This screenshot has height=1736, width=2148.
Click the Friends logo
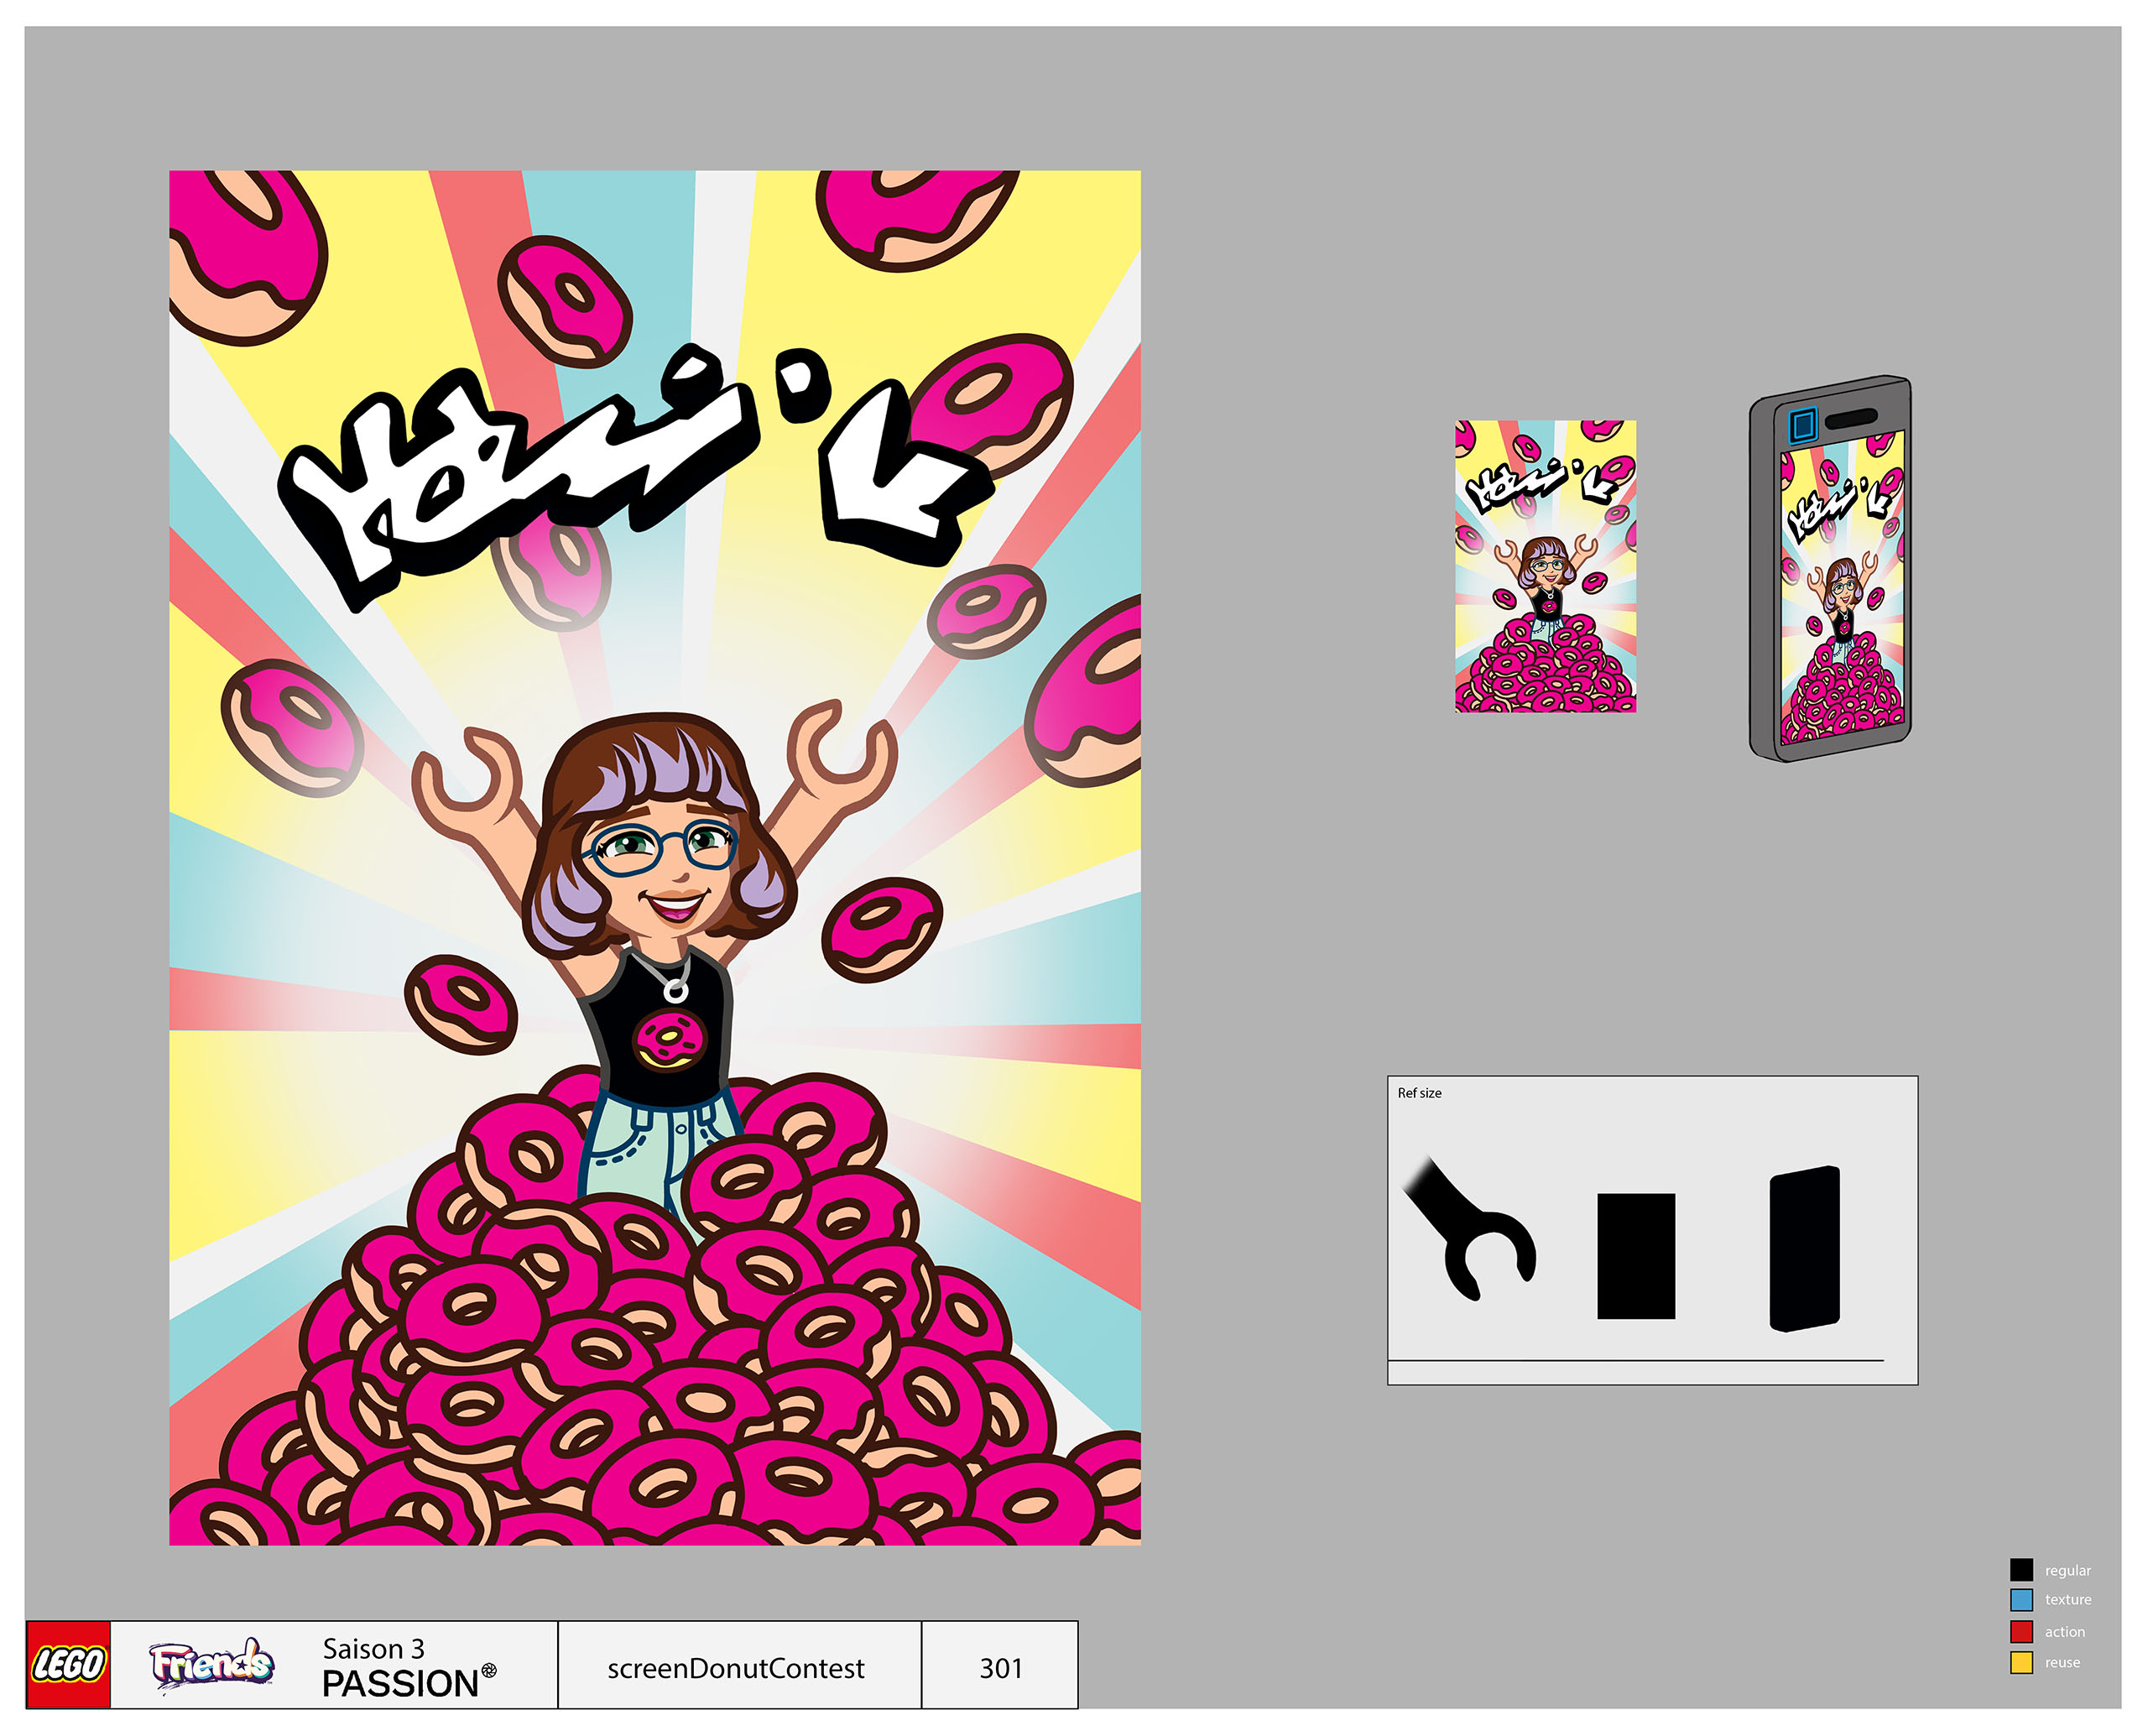[211, 1665]
